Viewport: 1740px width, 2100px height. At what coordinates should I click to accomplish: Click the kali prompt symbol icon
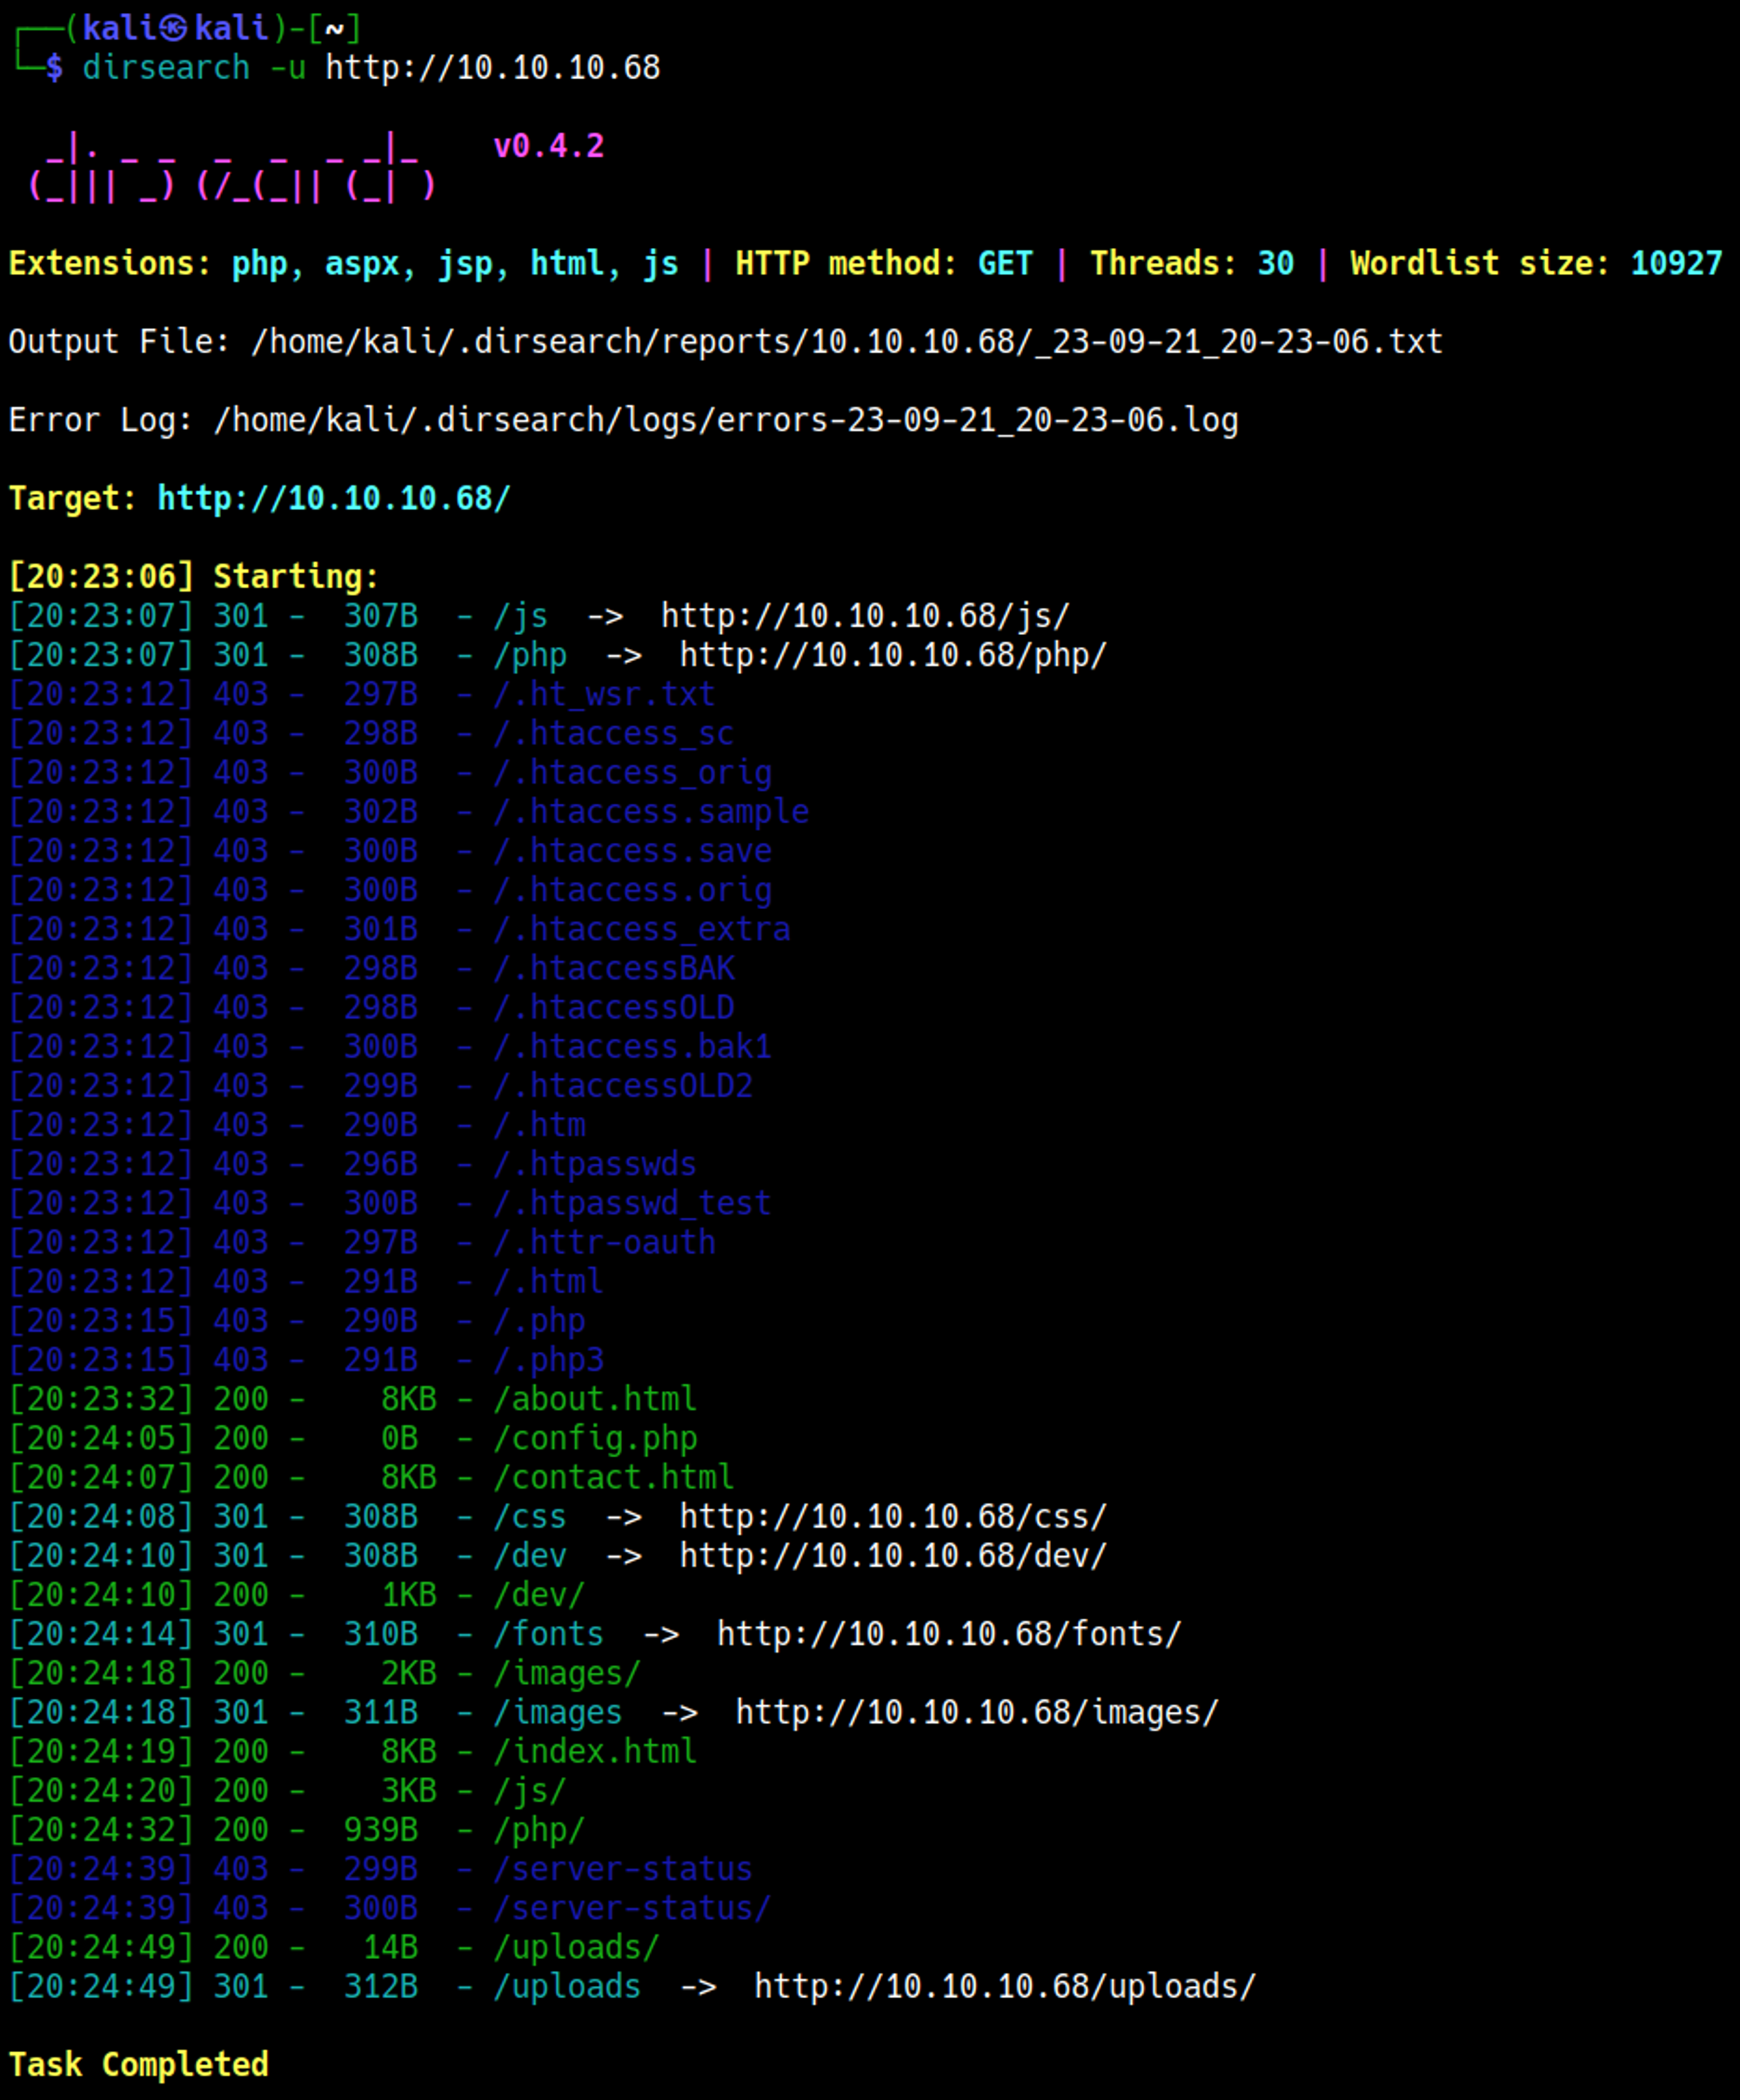(x=174, y=28)
